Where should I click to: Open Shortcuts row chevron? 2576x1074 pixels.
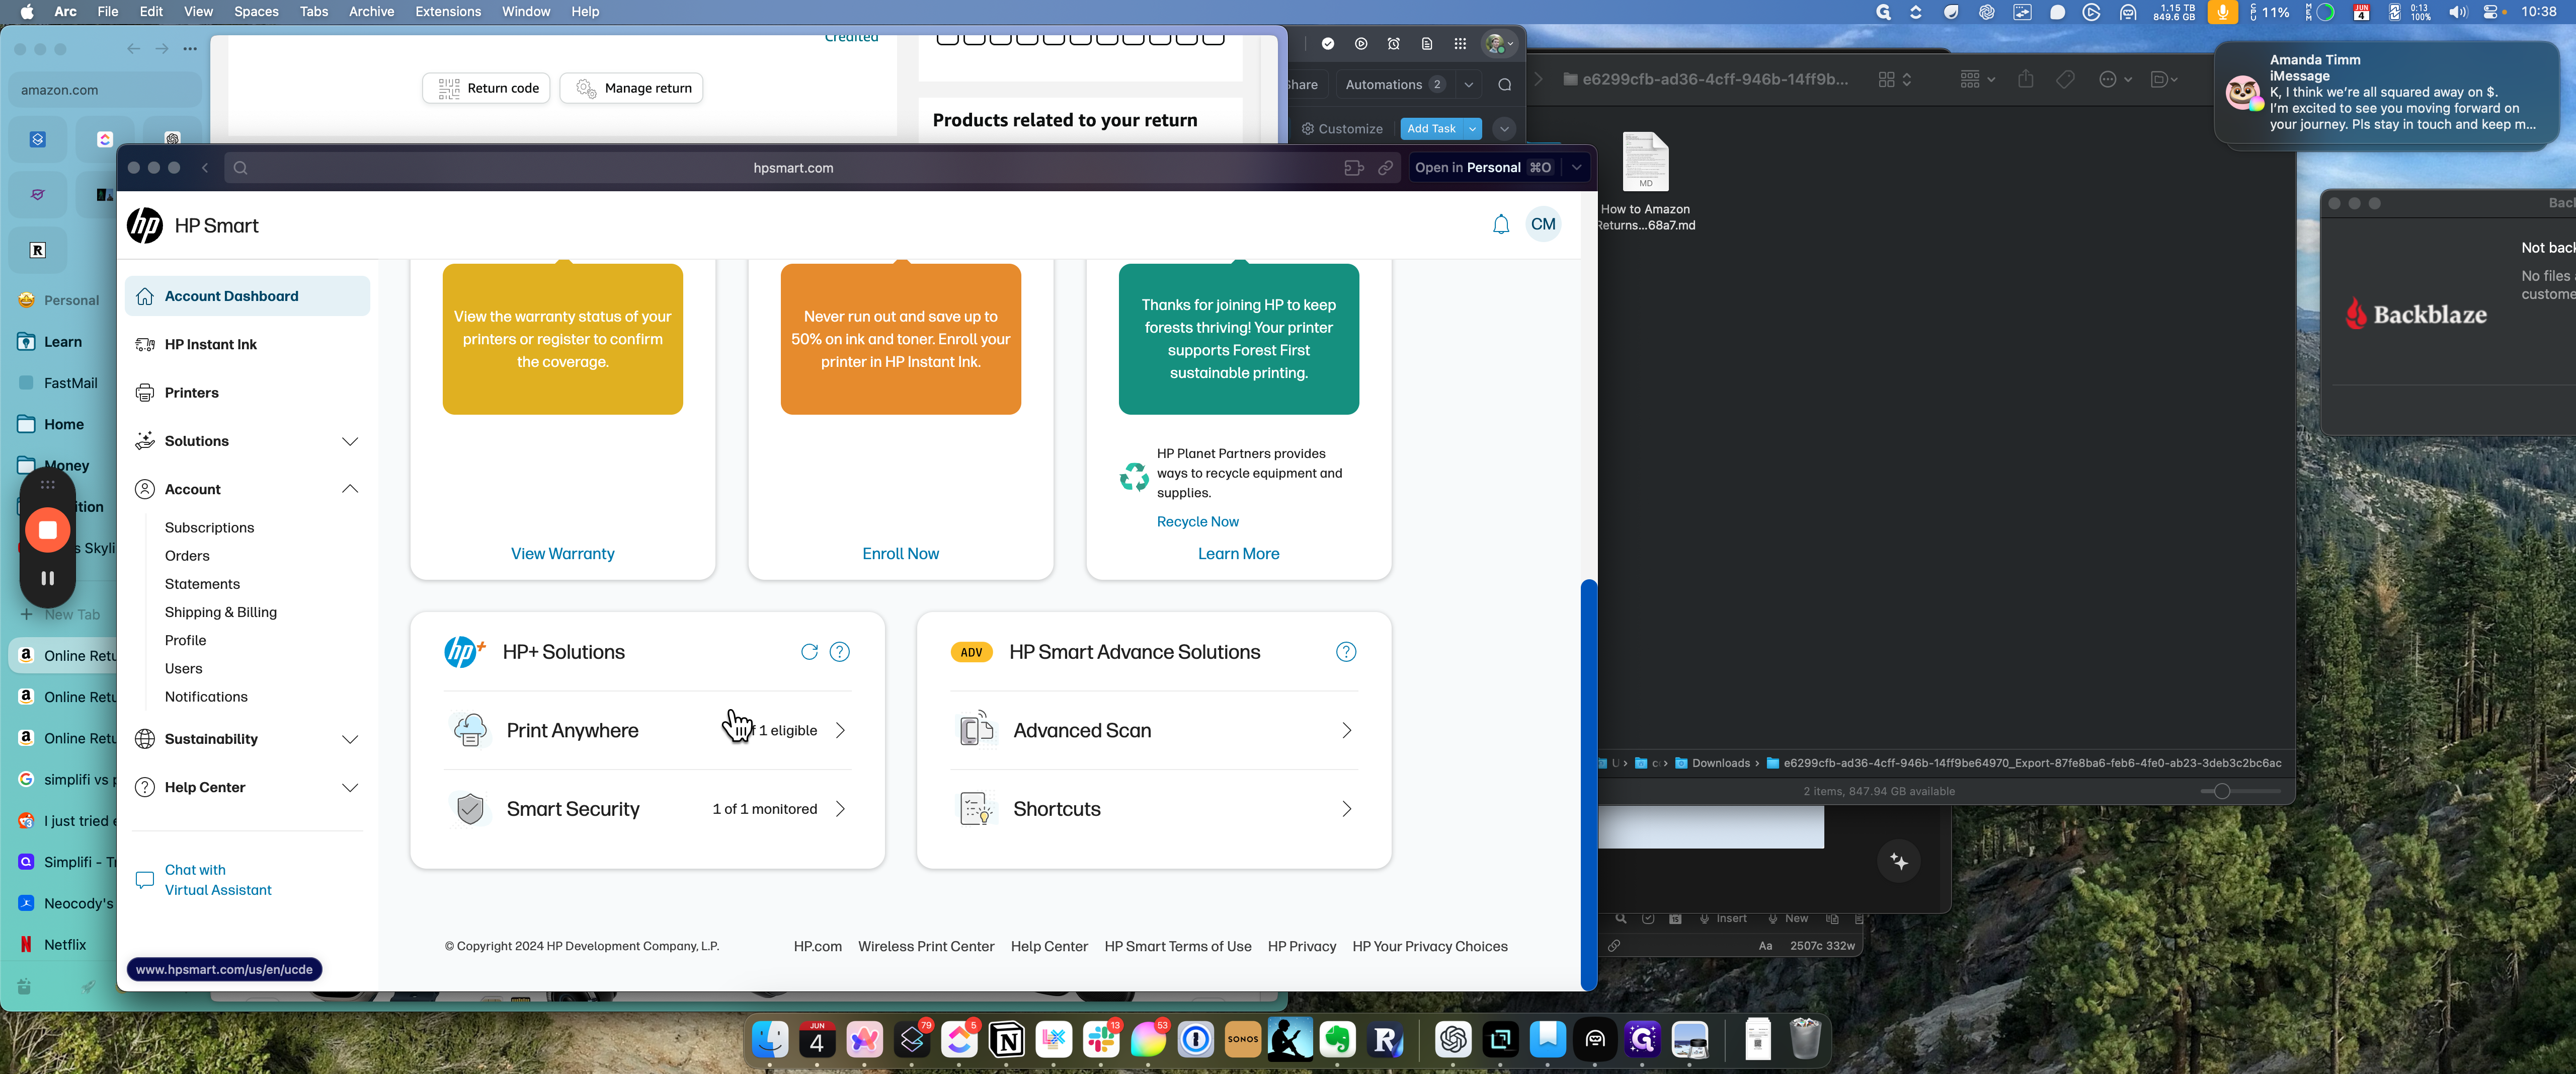pos(1346,809)
